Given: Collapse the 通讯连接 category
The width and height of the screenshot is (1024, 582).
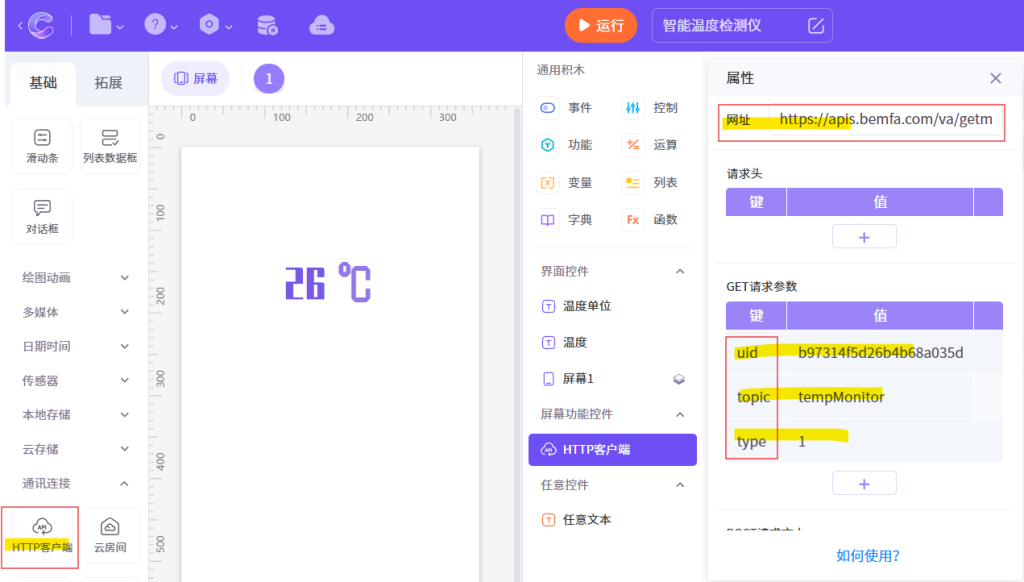Looking at the screenshot, I should click(x=75, y=483).
